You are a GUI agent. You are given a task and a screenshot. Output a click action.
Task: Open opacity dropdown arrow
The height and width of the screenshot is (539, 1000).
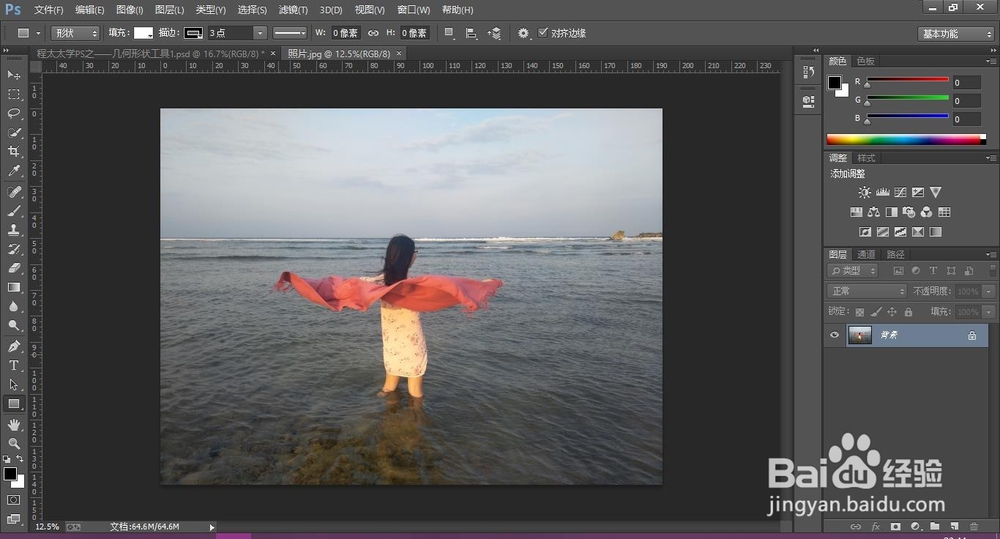point(989,291)
